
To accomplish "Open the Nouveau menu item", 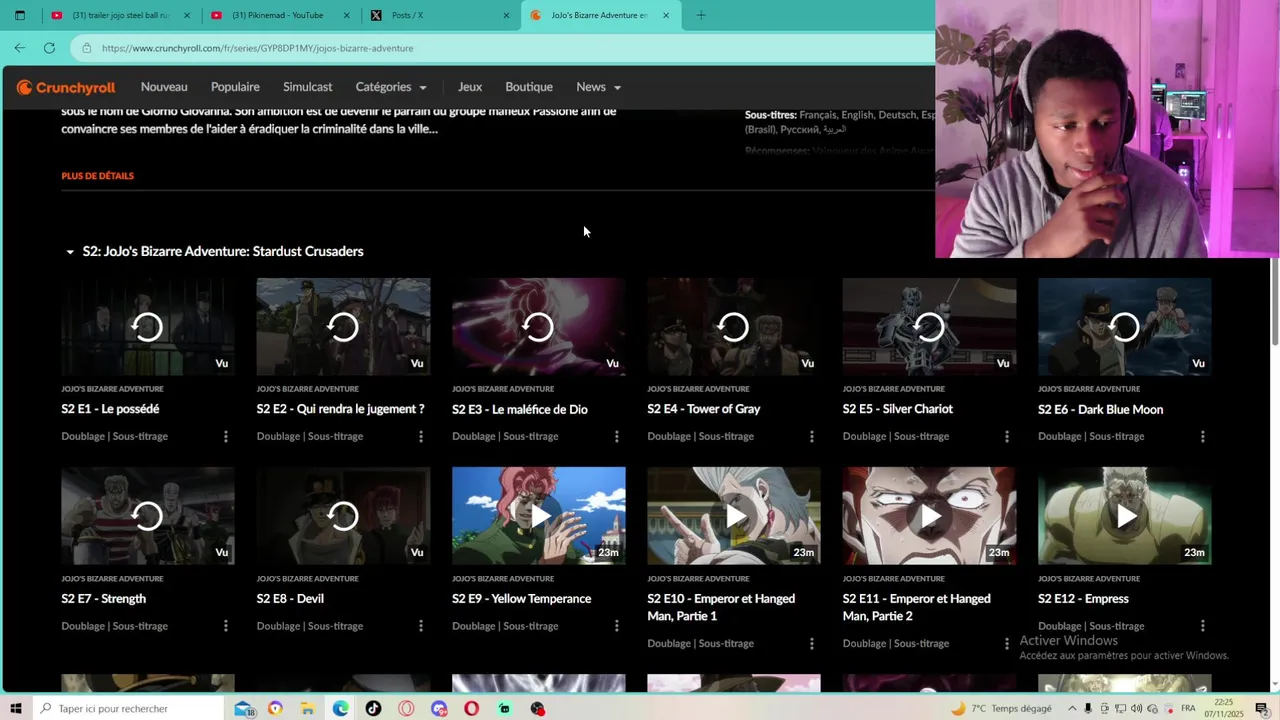I will pyautogui.click(x=164, y=87).
